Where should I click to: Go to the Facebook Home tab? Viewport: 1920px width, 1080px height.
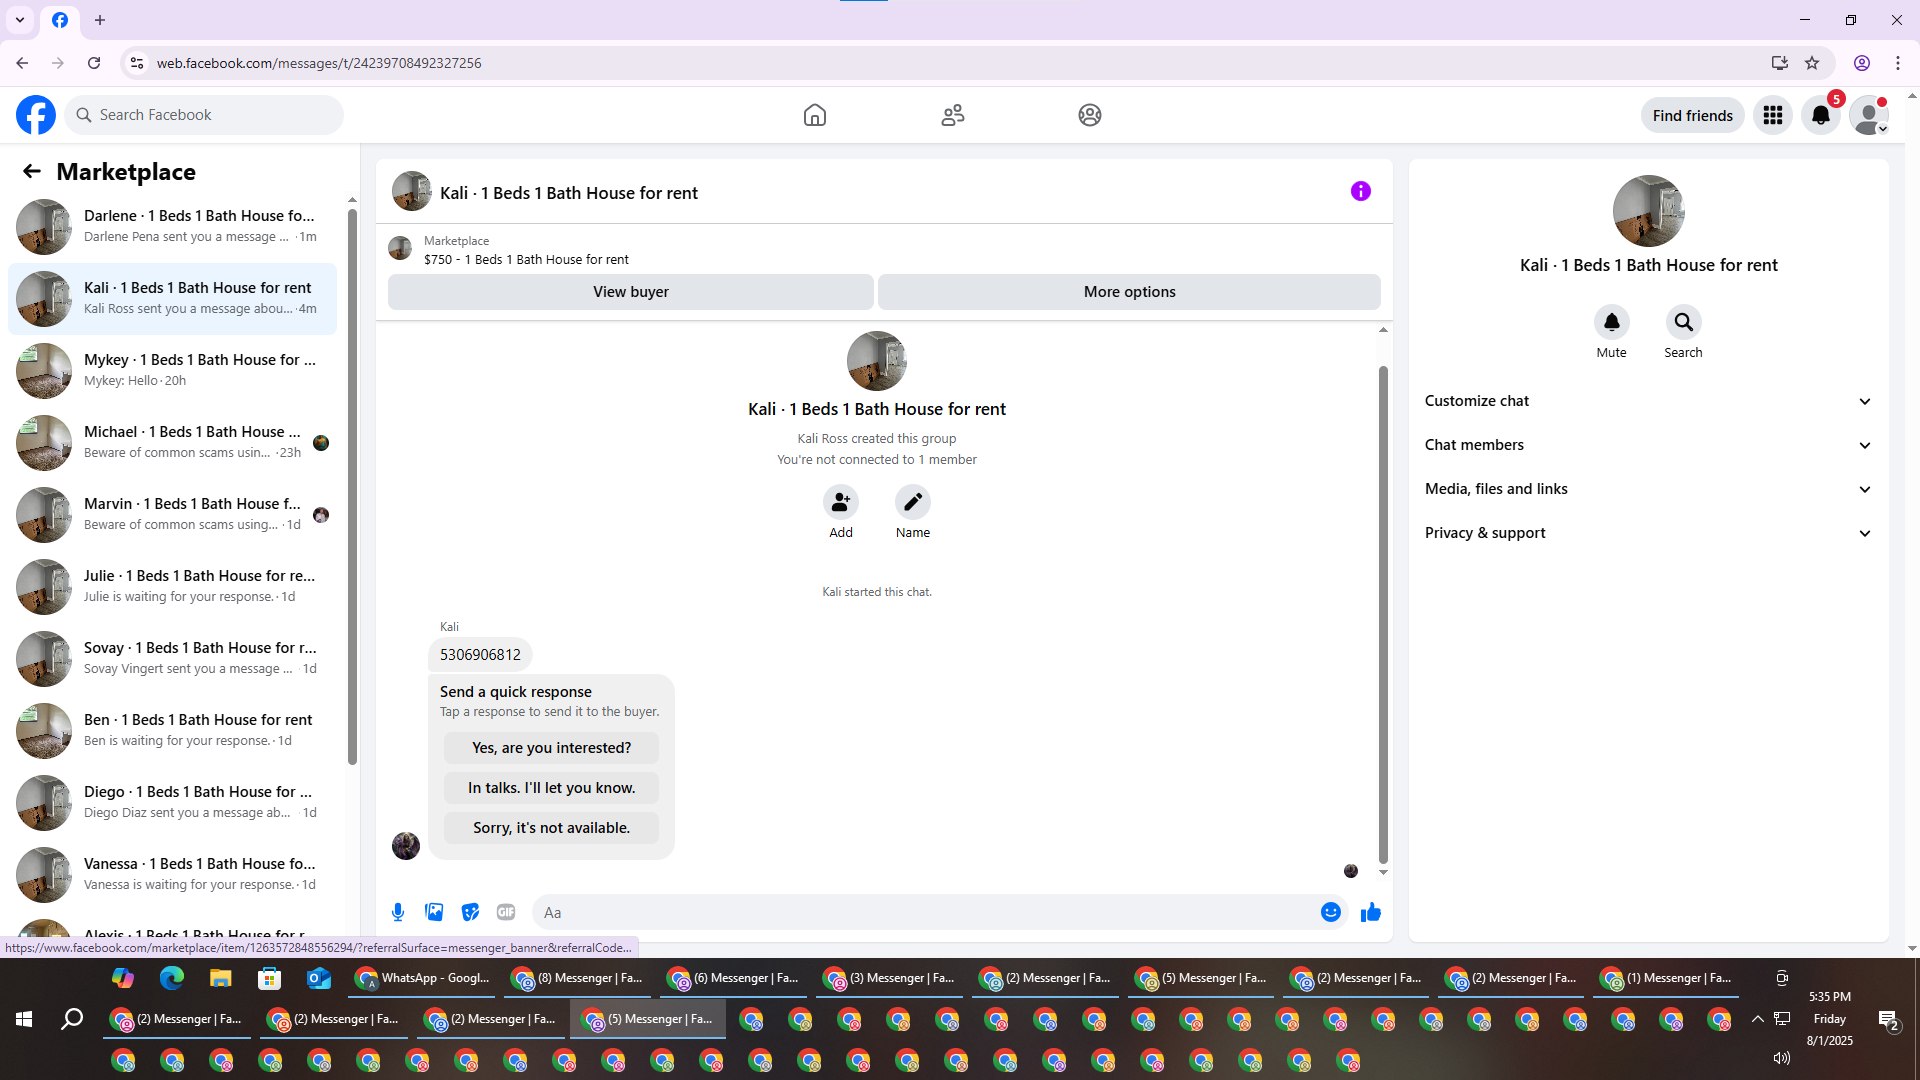[x=814, y=115]
